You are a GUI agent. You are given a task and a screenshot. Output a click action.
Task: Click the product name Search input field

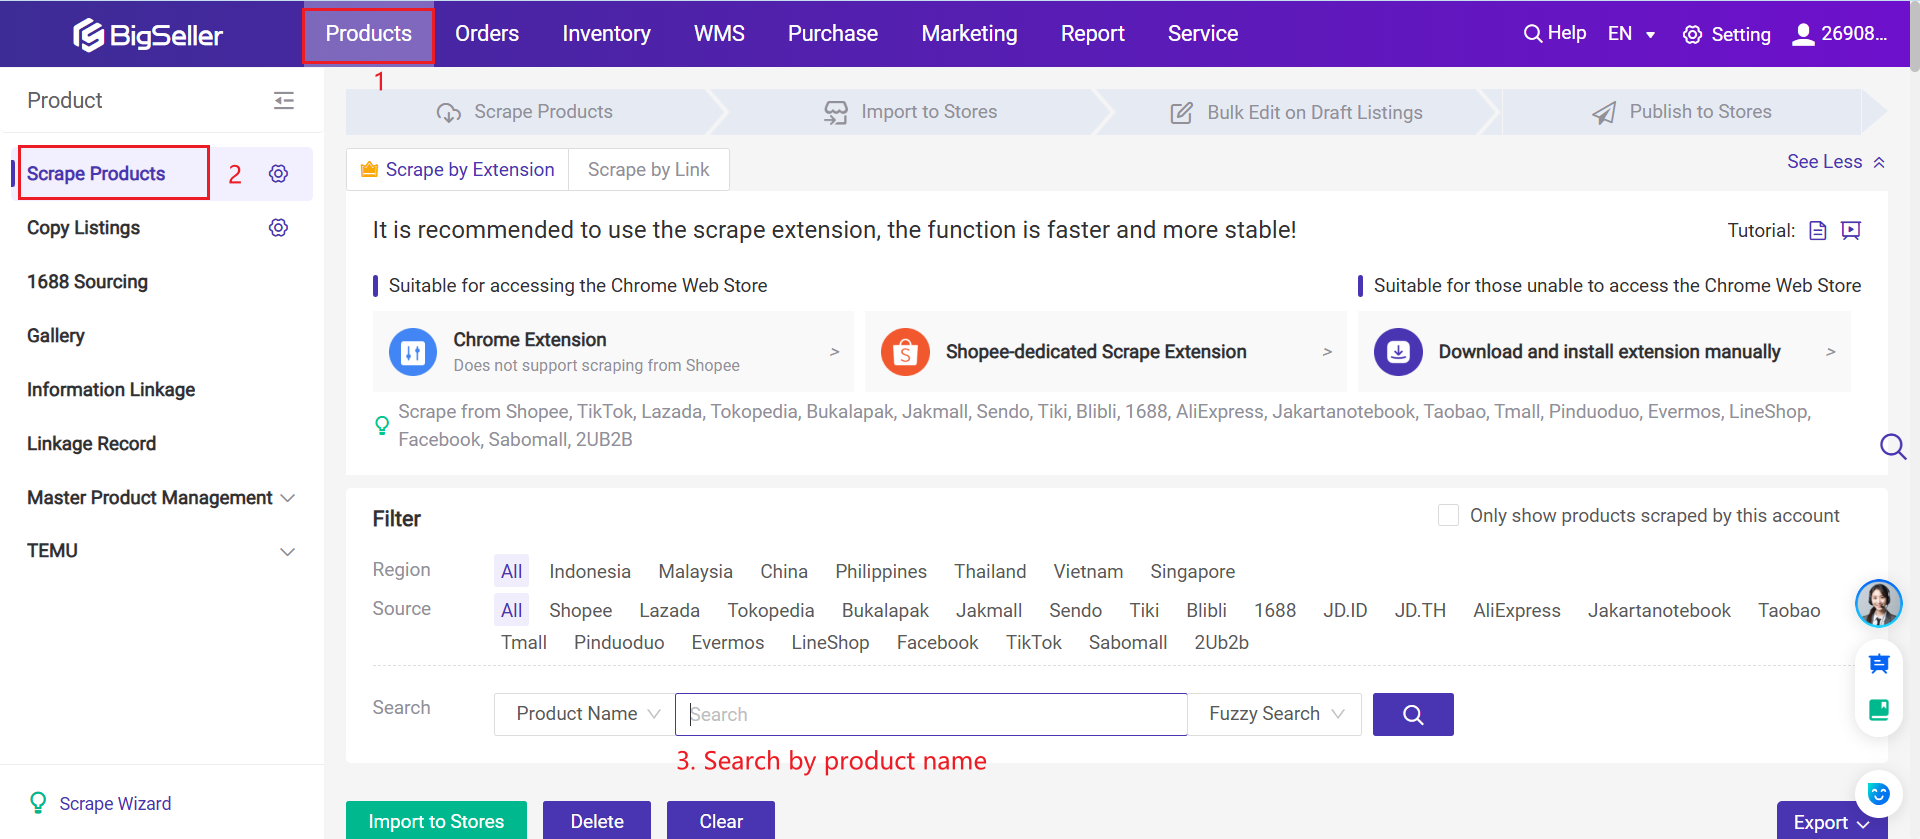click(931, 714)
